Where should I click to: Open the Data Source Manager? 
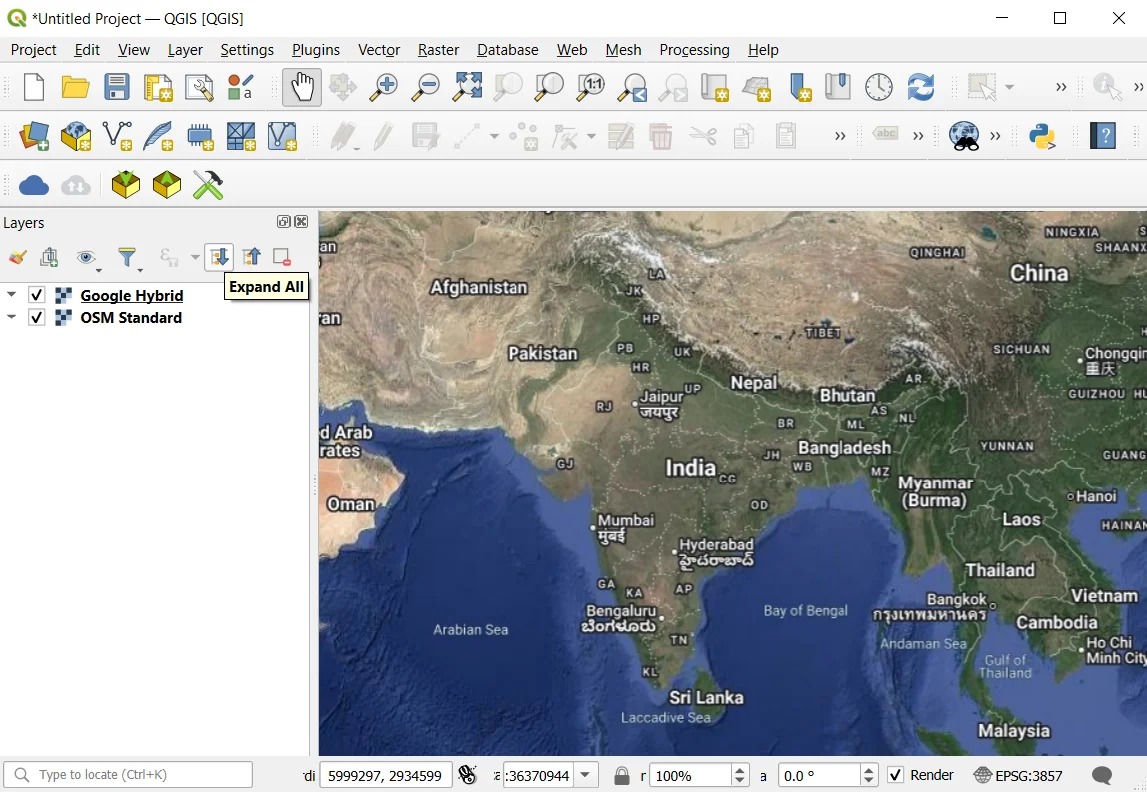tap(33, 136)
